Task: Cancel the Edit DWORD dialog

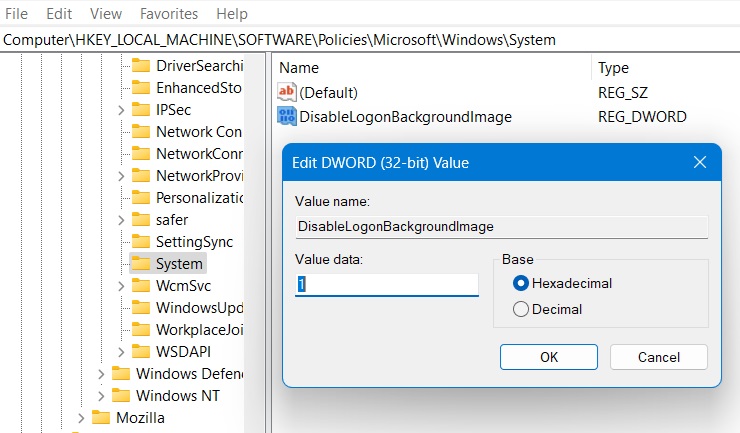Action: (659, 357)
